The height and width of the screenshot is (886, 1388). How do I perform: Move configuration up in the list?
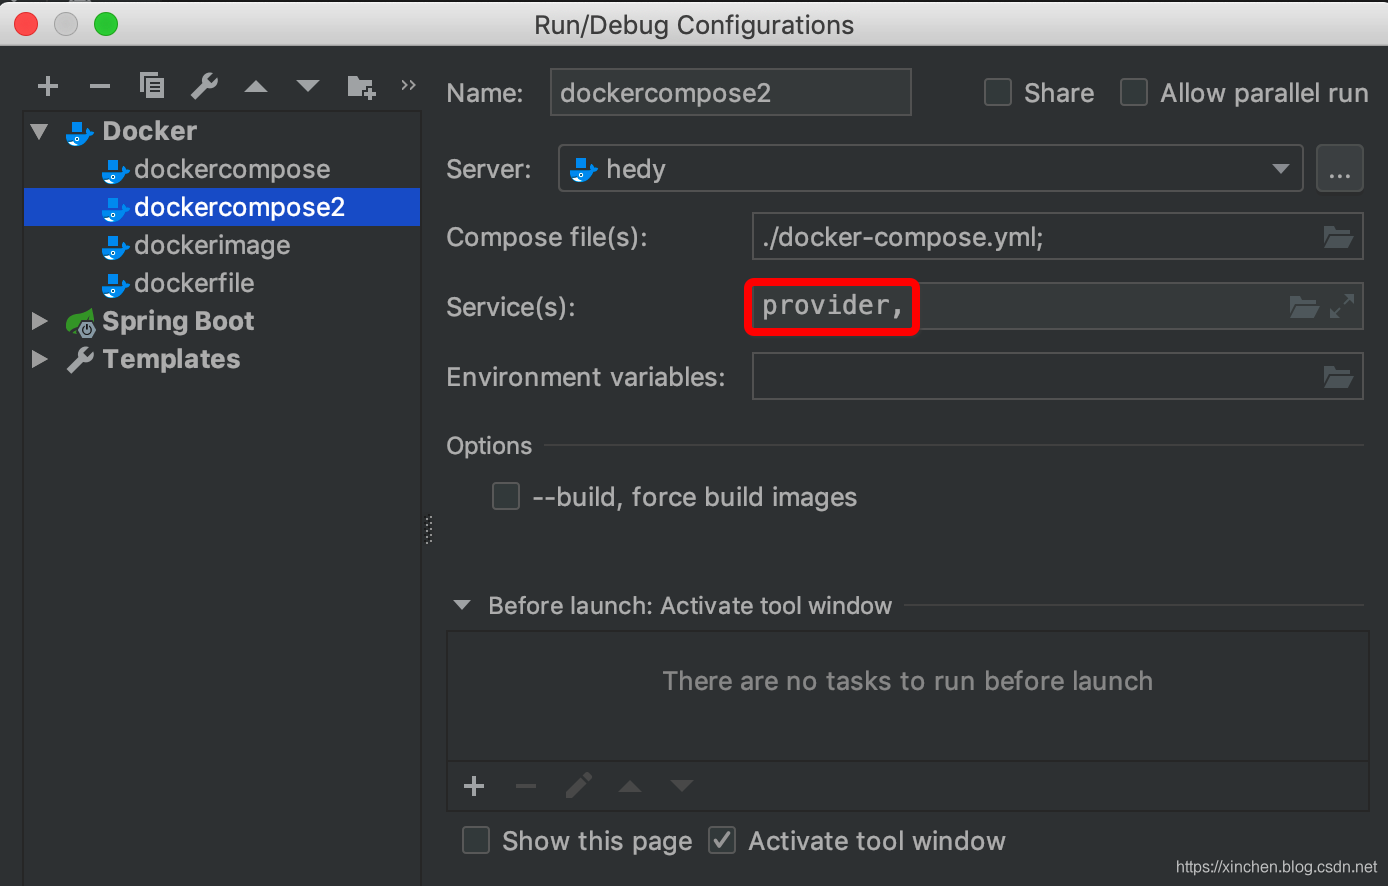pyautogui.click(x=256, y=87)
